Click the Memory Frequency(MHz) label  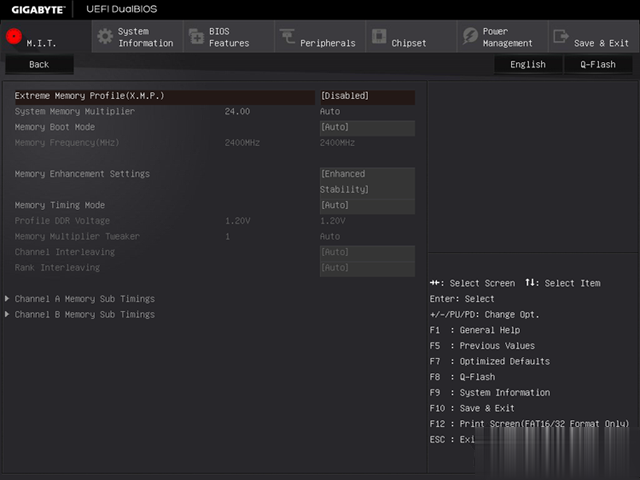[67, 143]
